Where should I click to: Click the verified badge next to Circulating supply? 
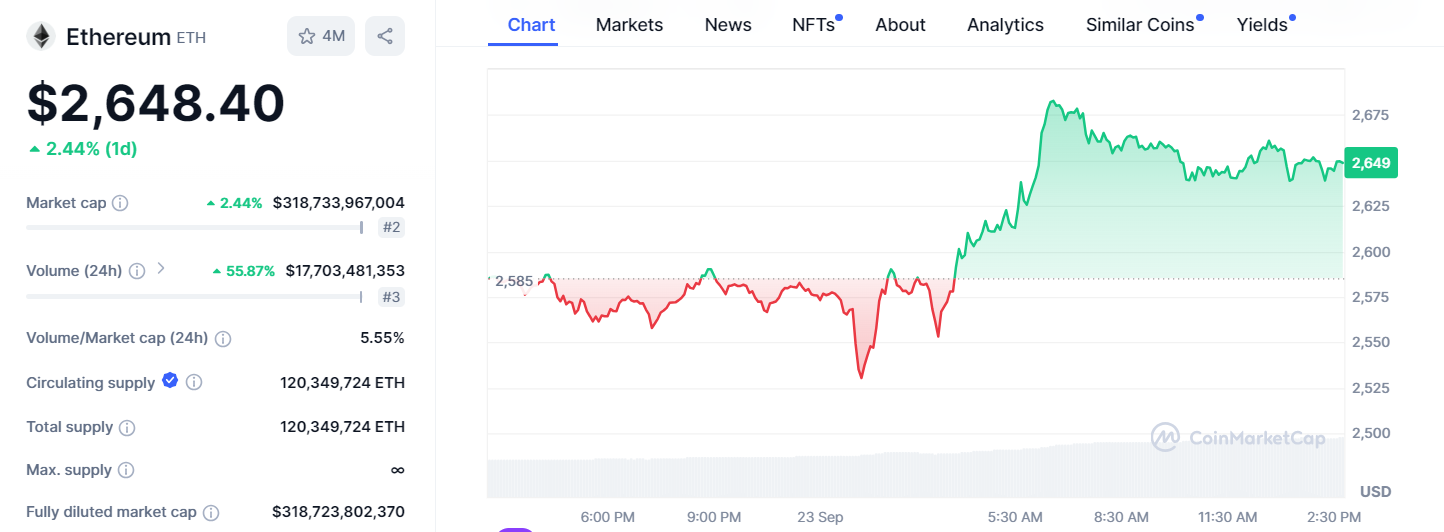[x=170, y=380]
